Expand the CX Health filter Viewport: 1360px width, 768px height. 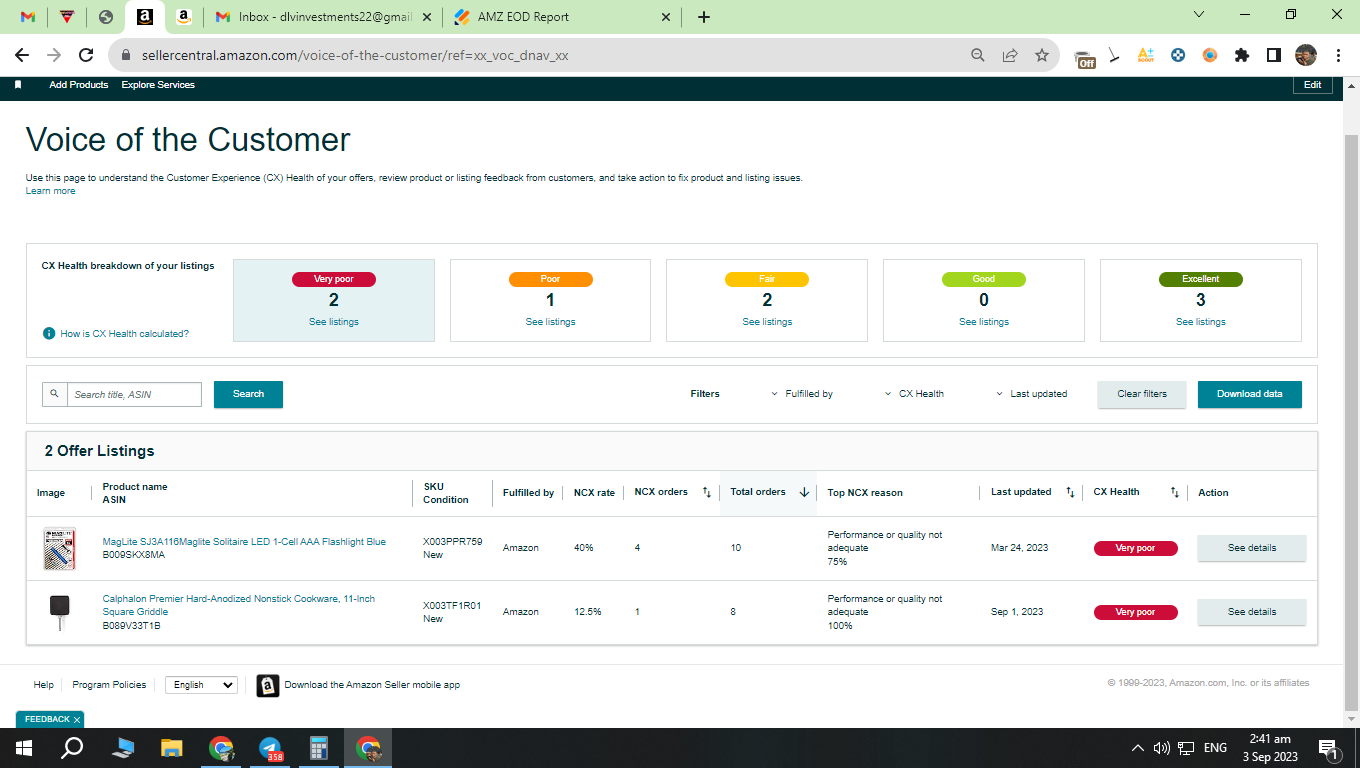tap(914, 394)
